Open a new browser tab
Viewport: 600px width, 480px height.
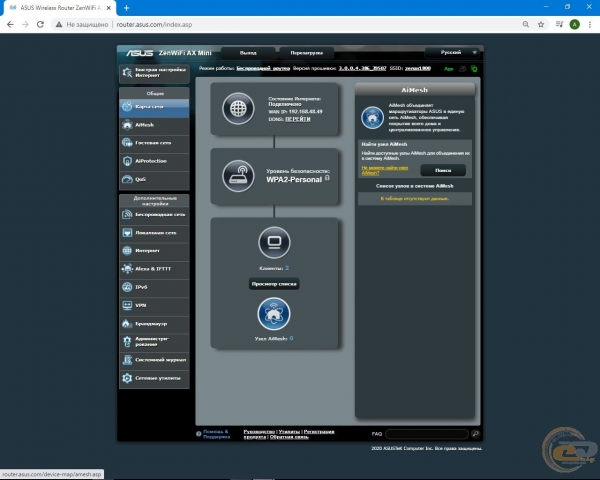(126, 8)
